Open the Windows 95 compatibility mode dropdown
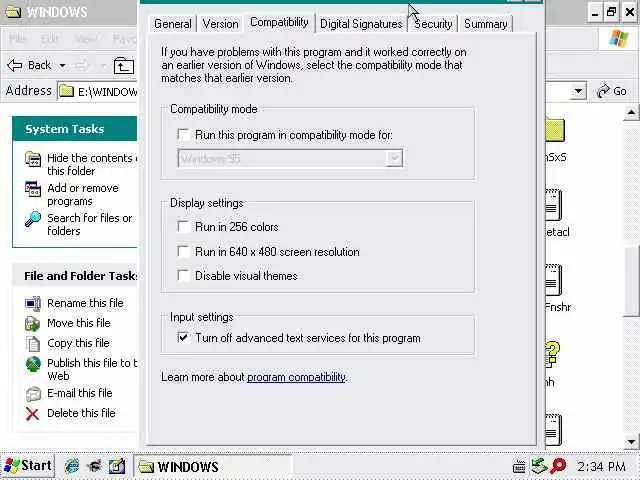Screen dimensions: 640x480 coord(394,158)
